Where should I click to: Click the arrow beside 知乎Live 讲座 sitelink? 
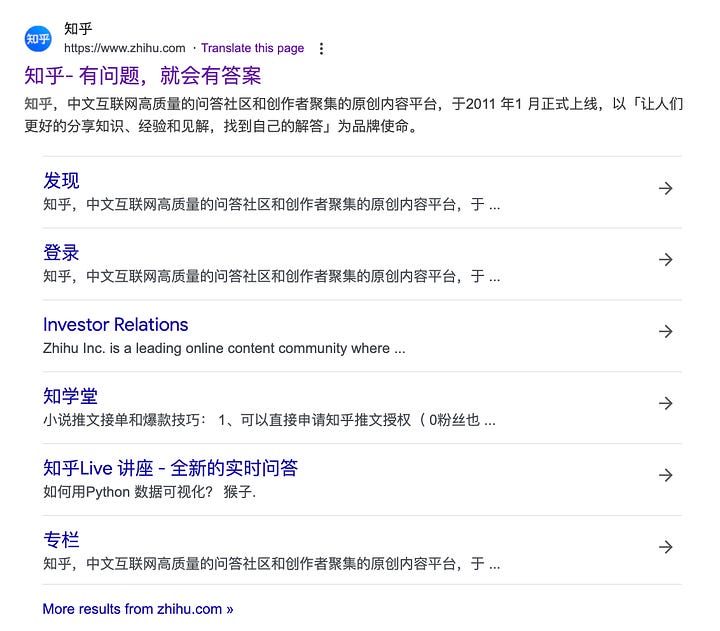click(x=665, y=475)
